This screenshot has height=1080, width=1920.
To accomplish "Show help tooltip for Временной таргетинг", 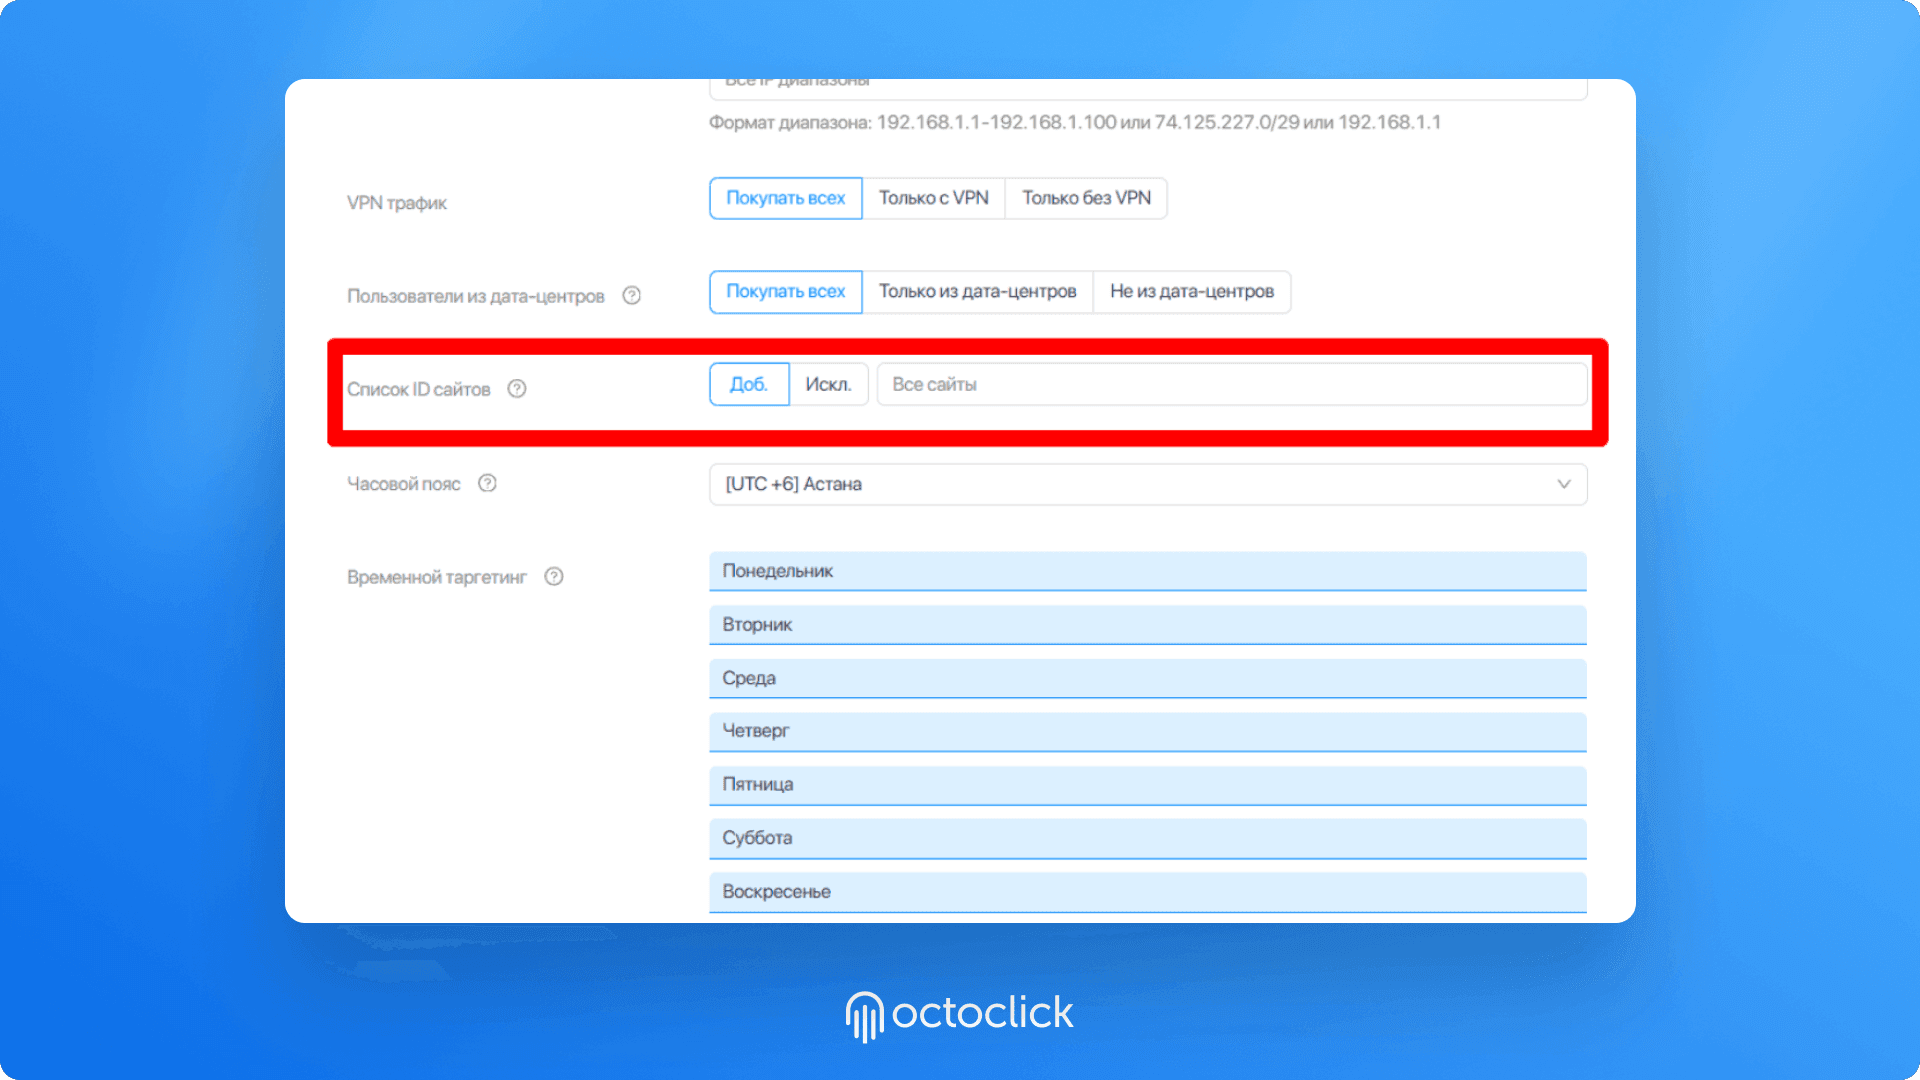I will point(554,576).
